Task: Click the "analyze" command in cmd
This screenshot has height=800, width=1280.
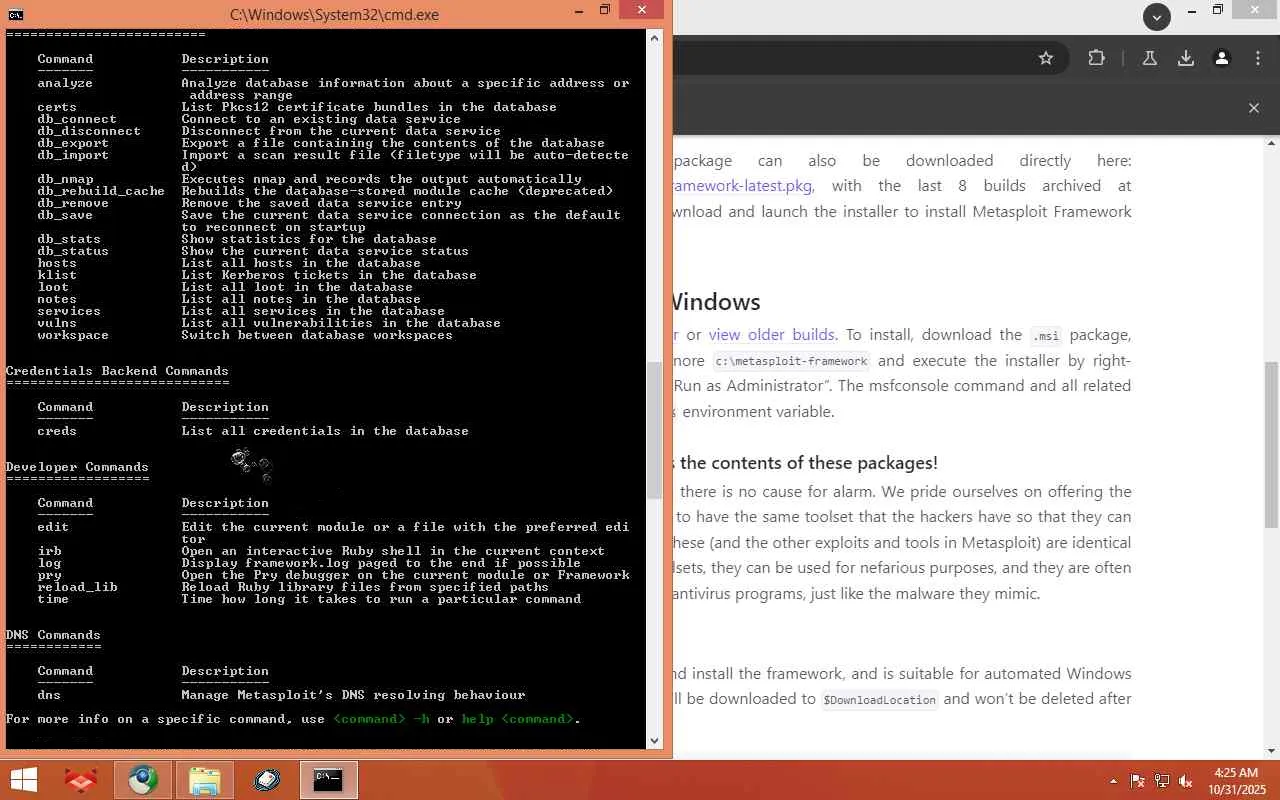Action: 65,83
